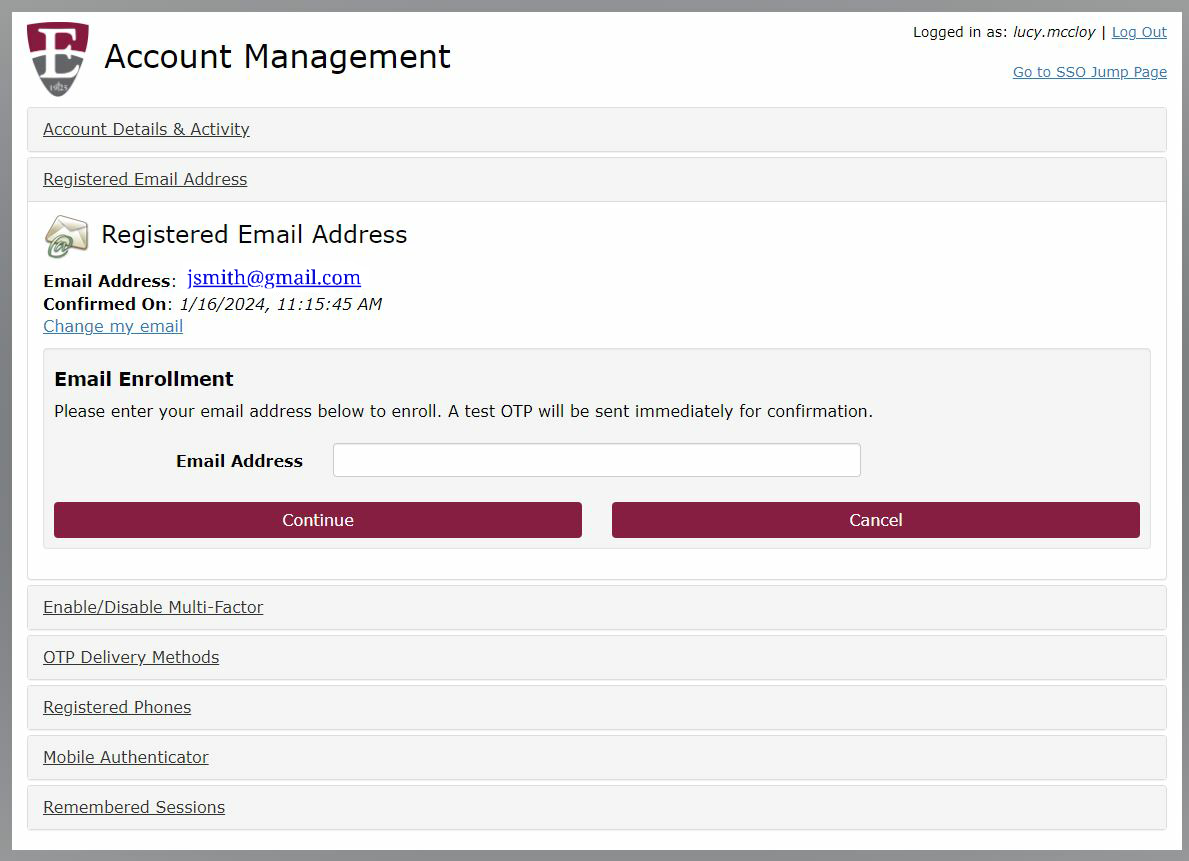Expand the Registered Phones section

click(x=117, y=707)
